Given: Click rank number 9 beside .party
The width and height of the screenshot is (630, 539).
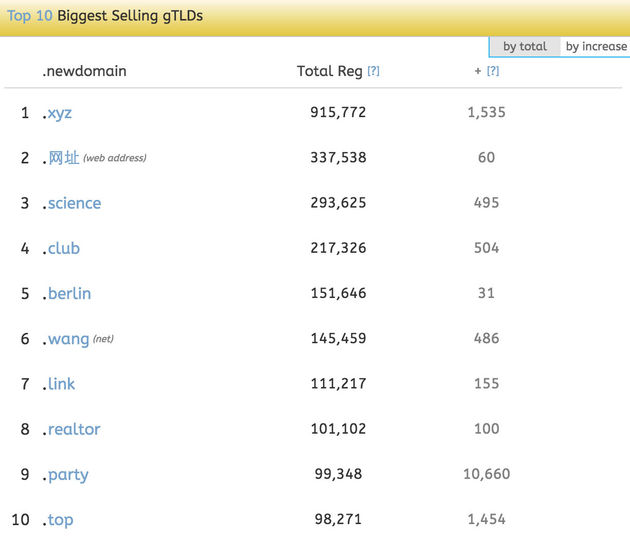Looking at the screenshot, I should [x=25, y=474].
